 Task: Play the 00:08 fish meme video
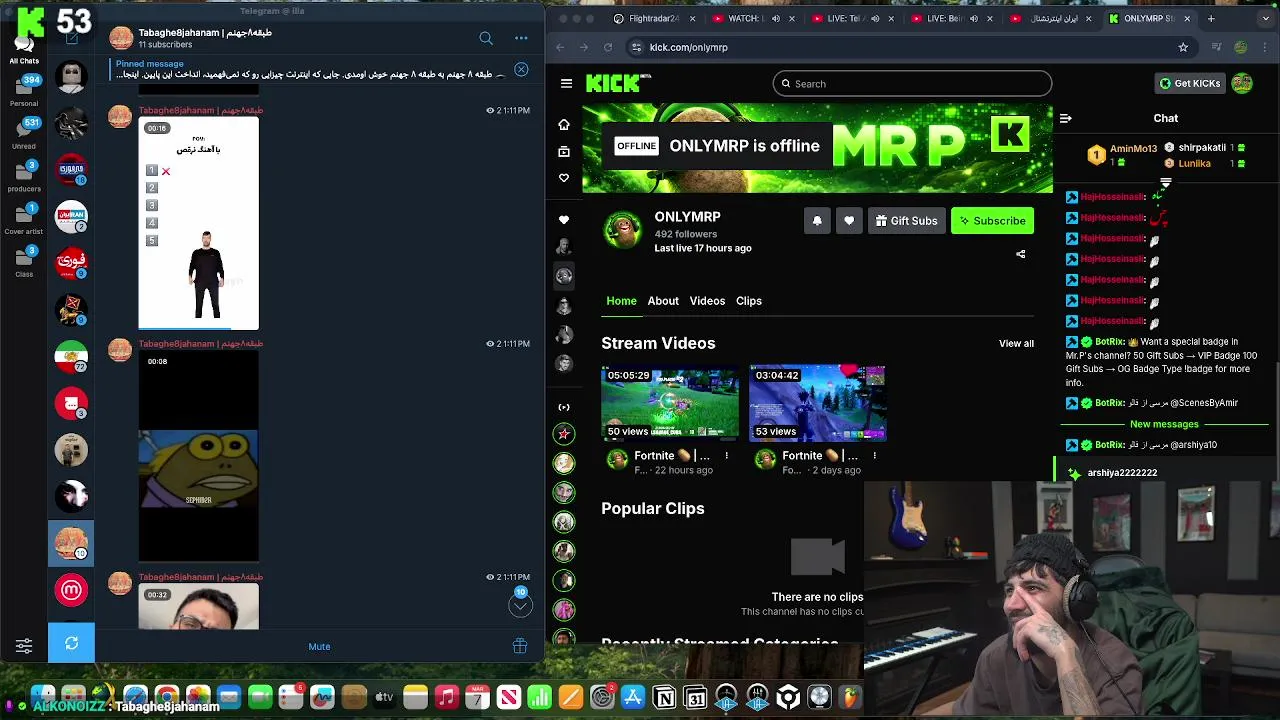[x=198, y=456]
